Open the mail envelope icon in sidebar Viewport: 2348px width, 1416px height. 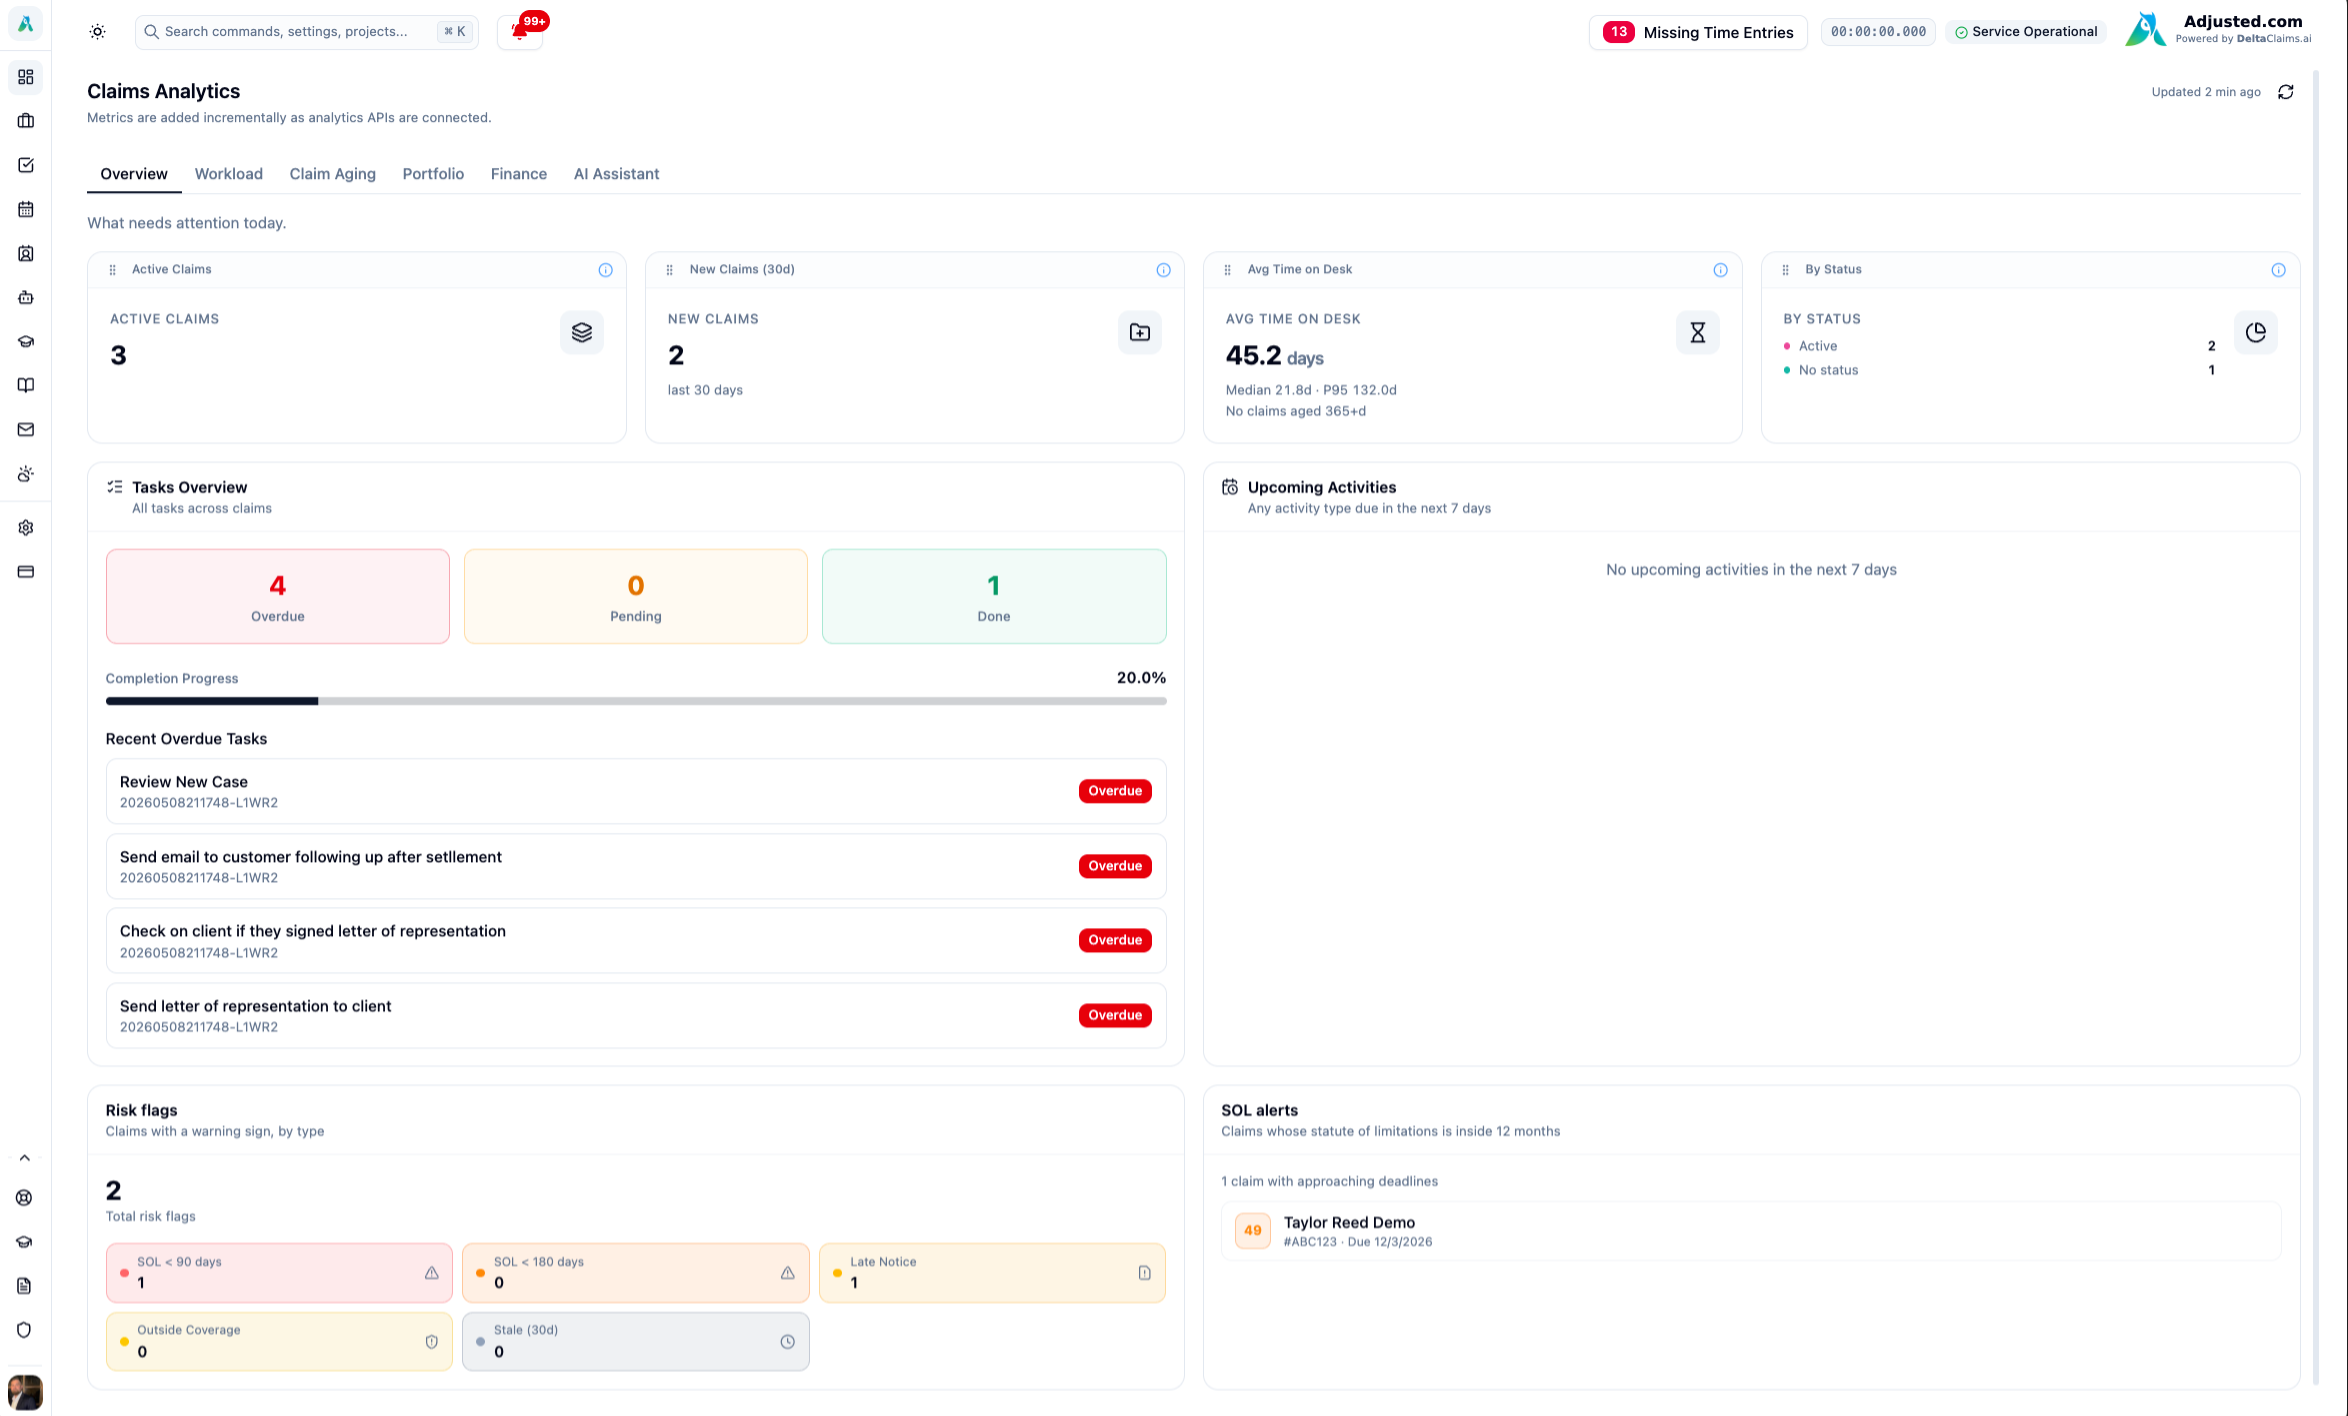point(26,429)
